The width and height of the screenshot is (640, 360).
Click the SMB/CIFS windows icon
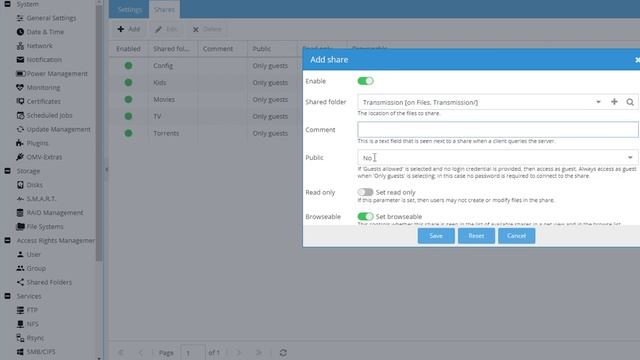20,351
